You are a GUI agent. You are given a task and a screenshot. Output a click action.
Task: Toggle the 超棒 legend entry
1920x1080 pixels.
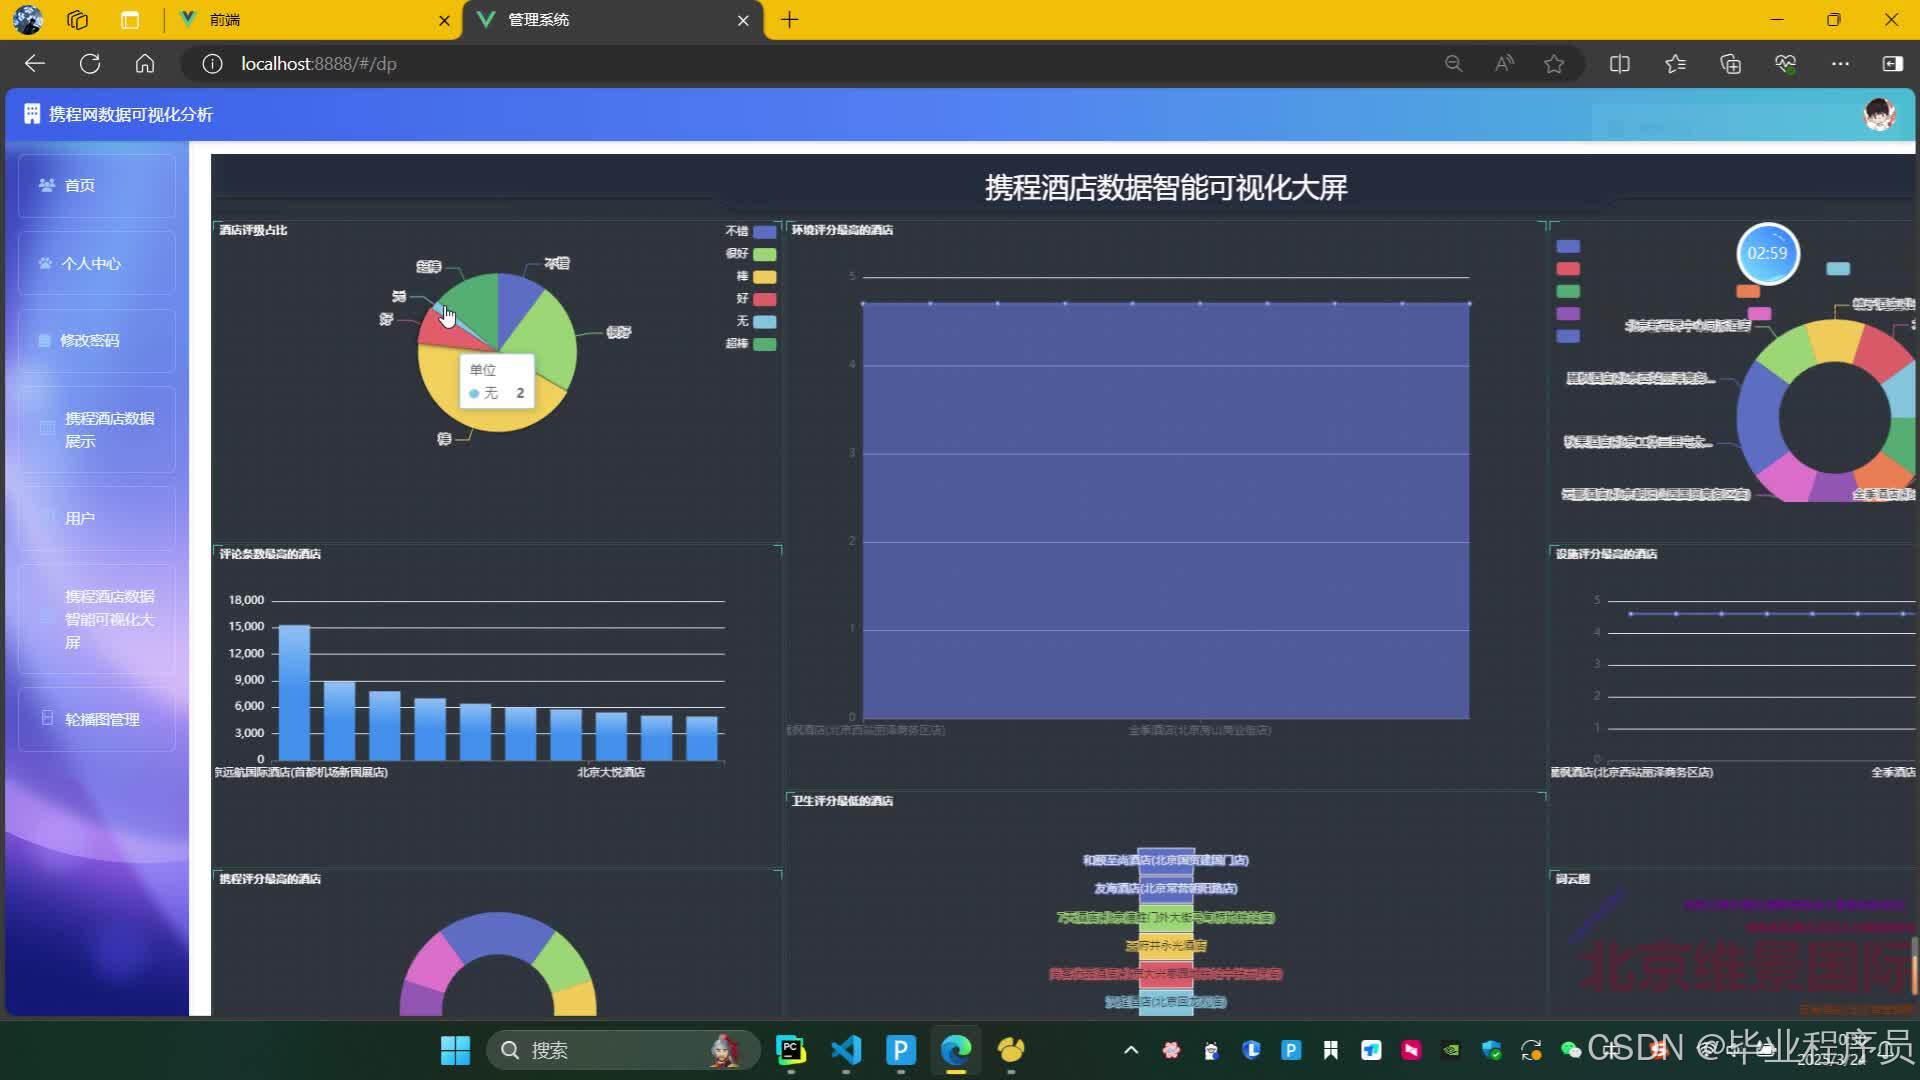[x=764, y=344]
